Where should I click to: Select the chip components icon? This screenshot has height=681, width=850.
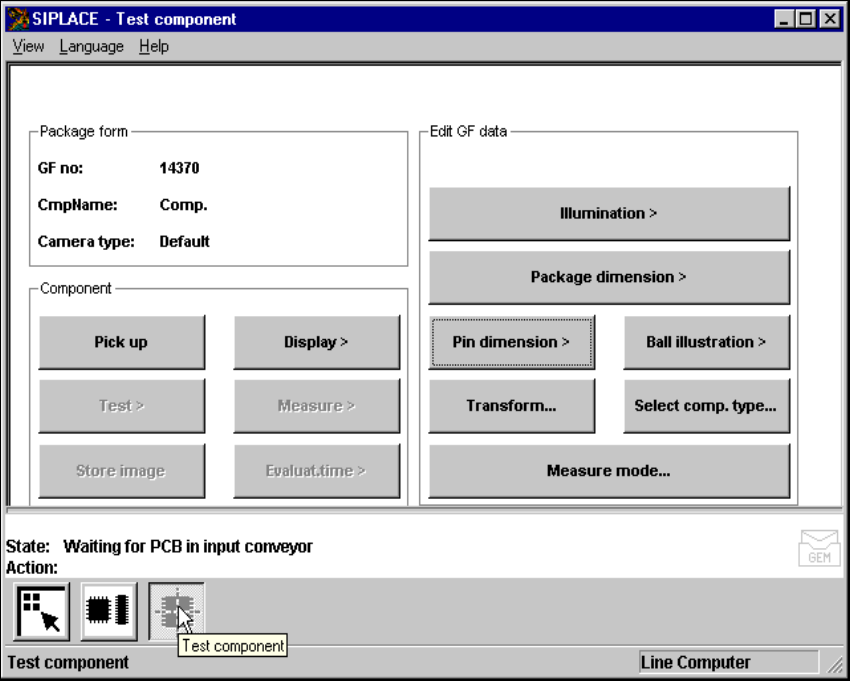[108, 612]
